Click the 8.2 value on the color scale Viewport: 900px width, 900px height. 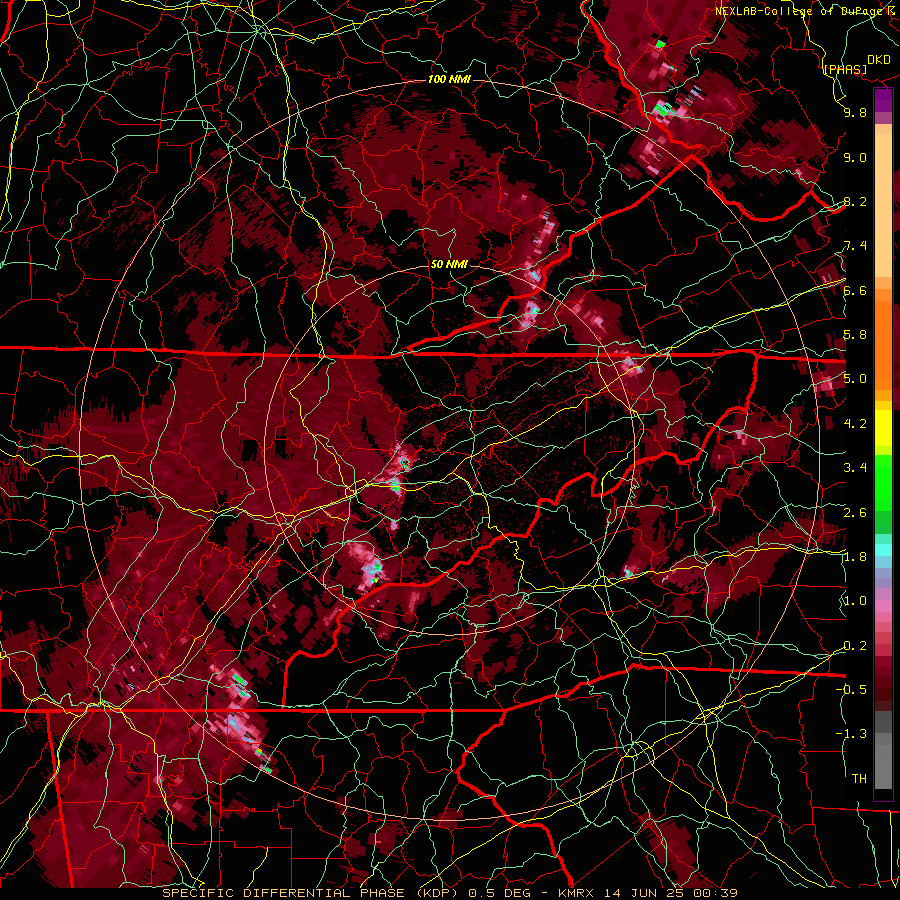click(855, 201)
